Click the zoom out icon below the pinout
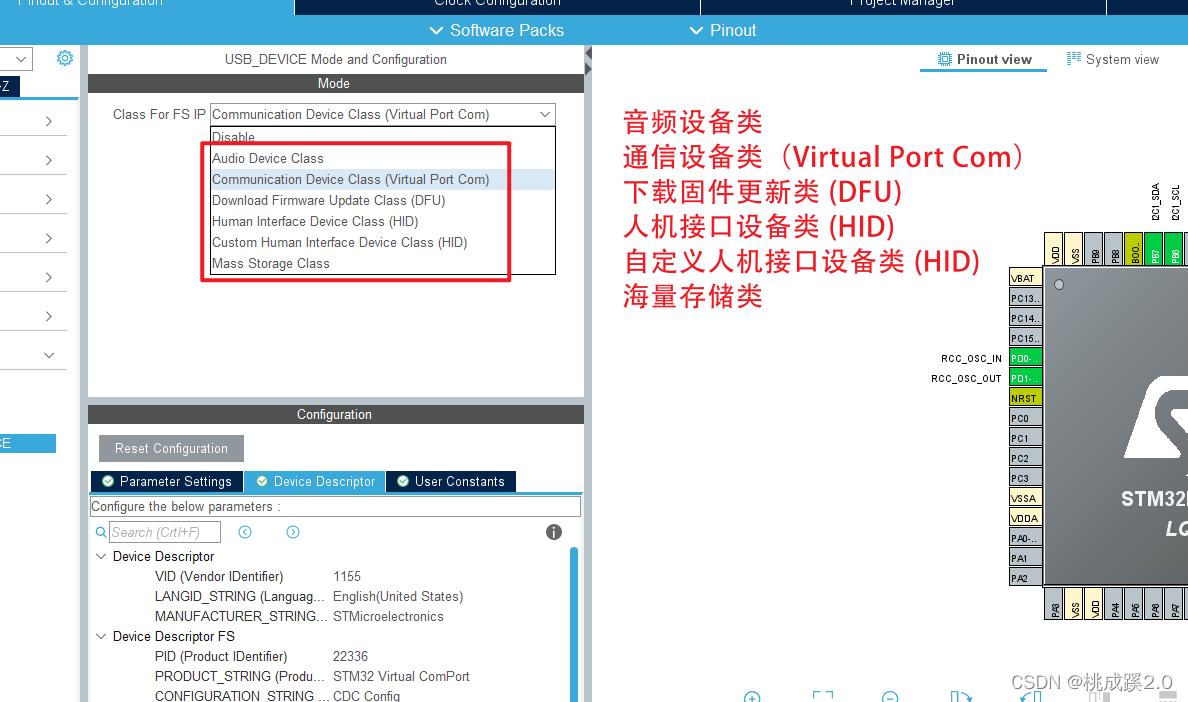 889,697
